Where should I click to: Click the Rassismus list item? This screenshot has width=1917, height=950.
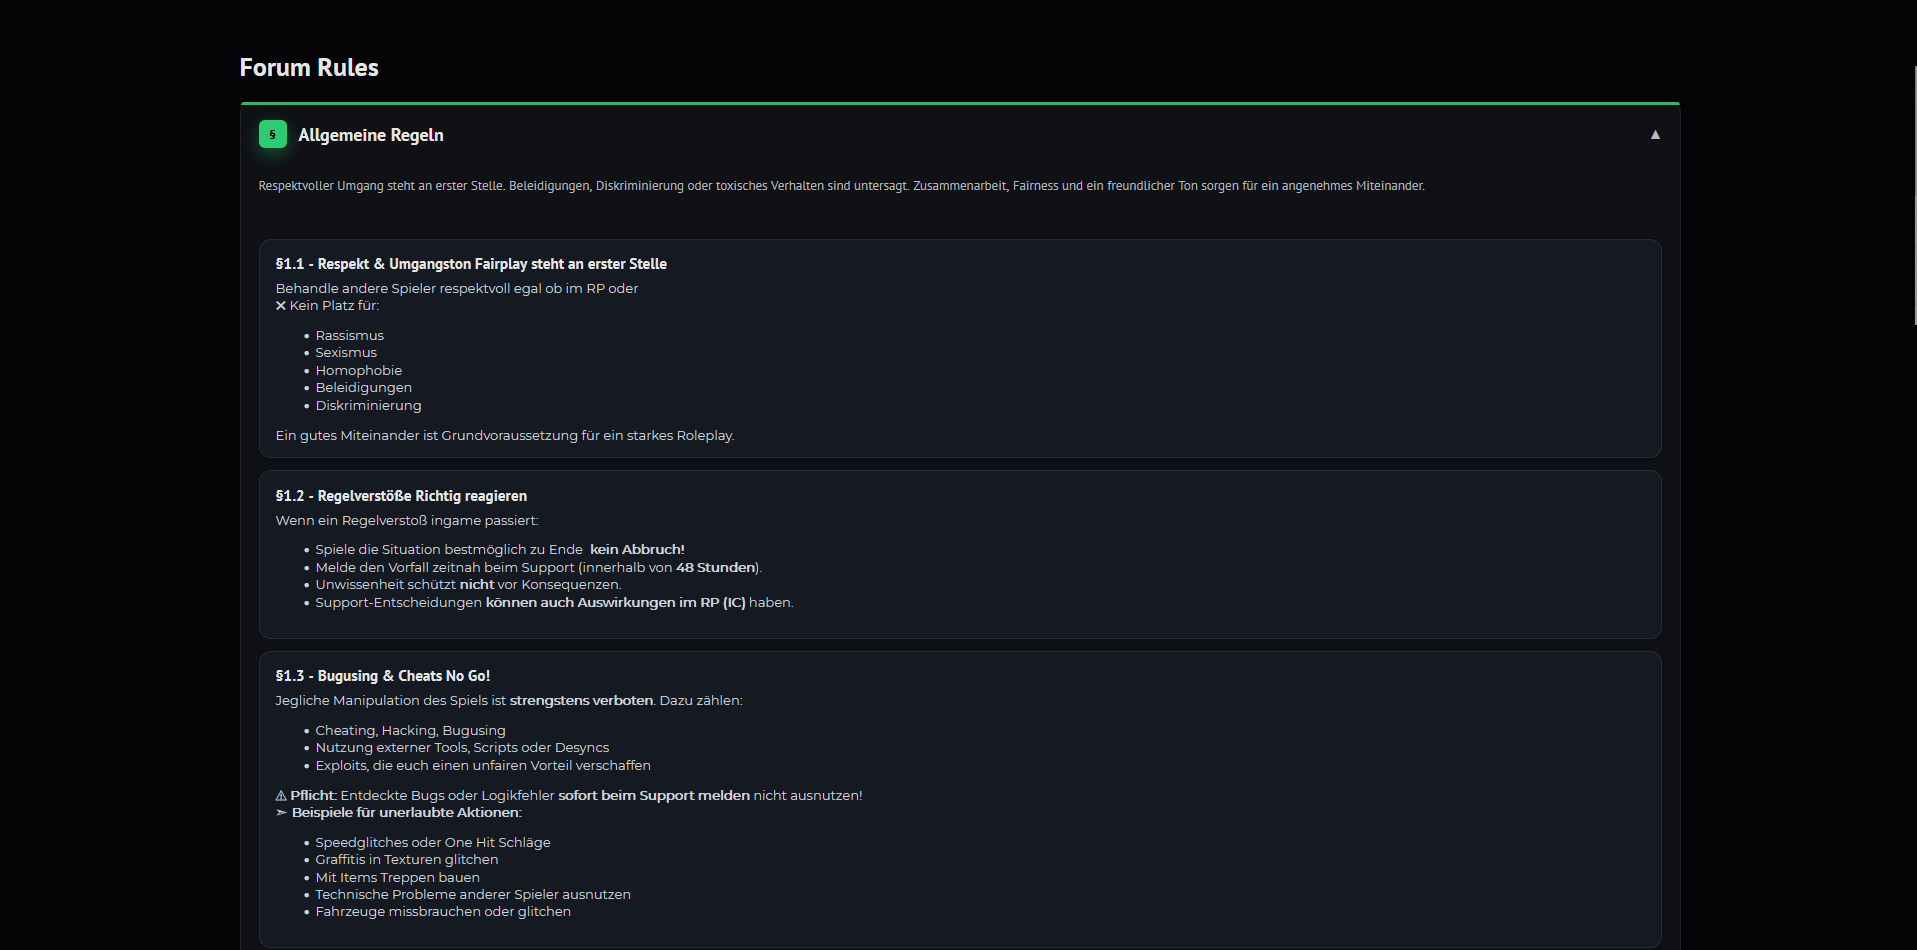click(x=349, y=336)
